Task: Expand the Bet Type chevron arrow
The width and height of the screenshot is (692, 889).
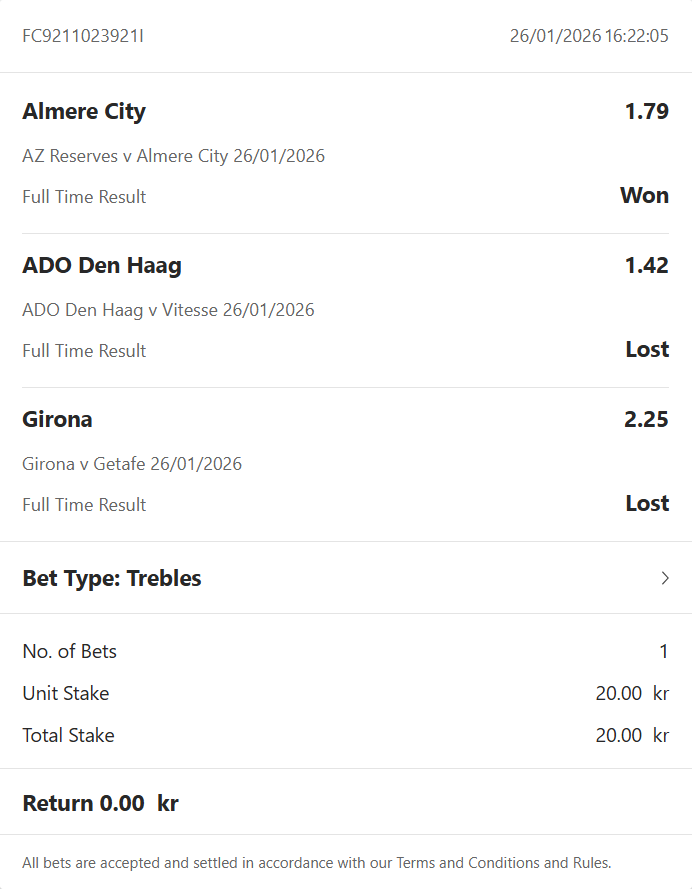Action: [x=665, y=578]
